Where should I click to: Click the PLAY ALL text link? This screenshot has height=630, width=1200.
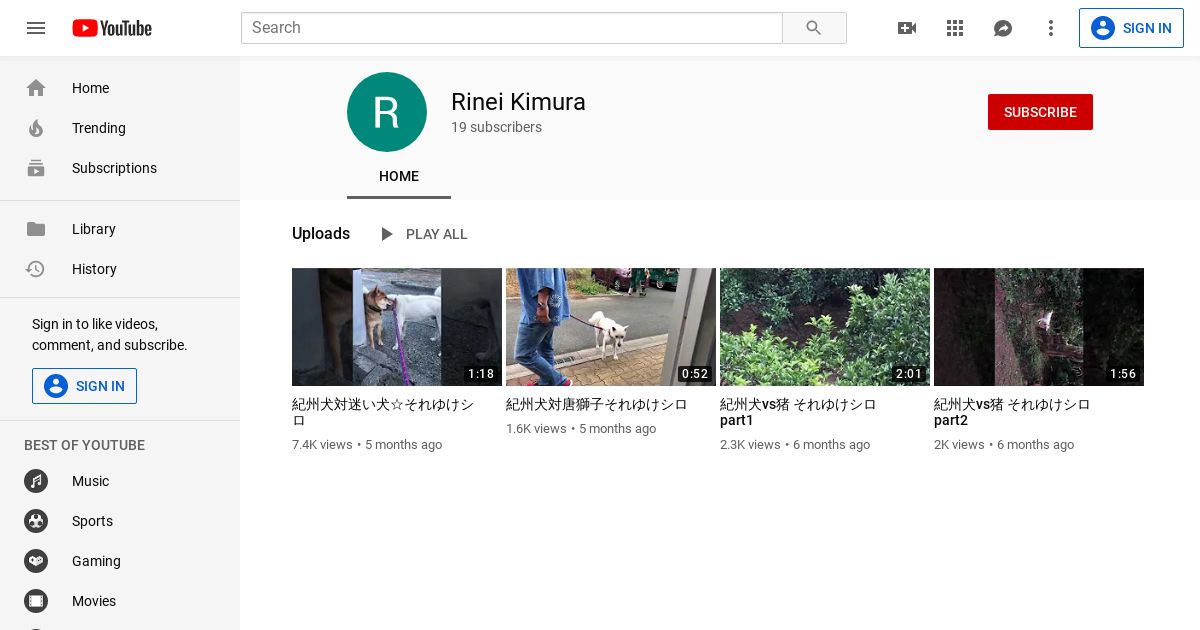click(437, 234)
